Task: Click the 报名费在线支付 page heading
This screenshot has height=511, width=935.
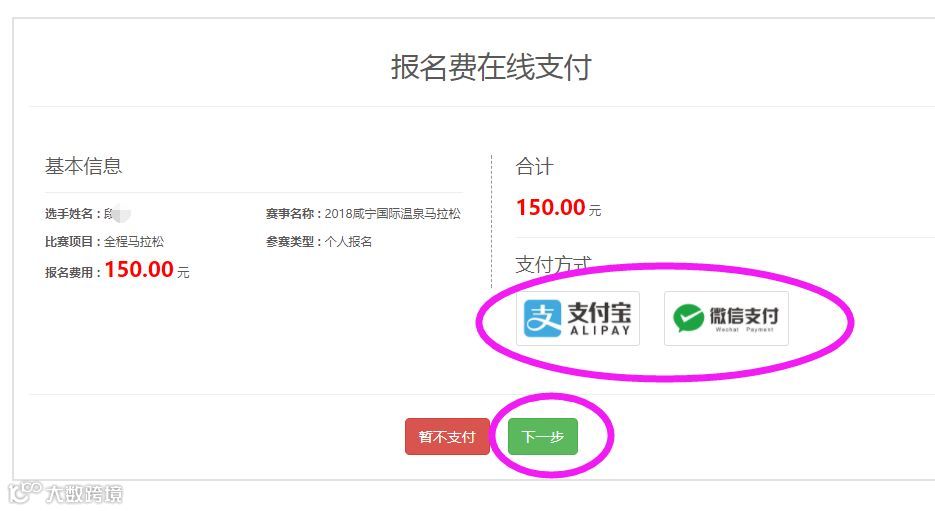Action: [x=491, y=66]
